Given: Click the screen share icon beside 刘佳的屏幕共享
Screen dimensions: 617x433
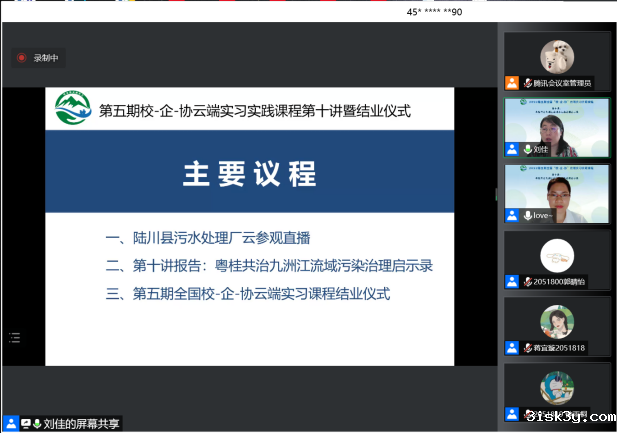Looking at the screenshot, I should pyautogui.click(x=25, y=423).
